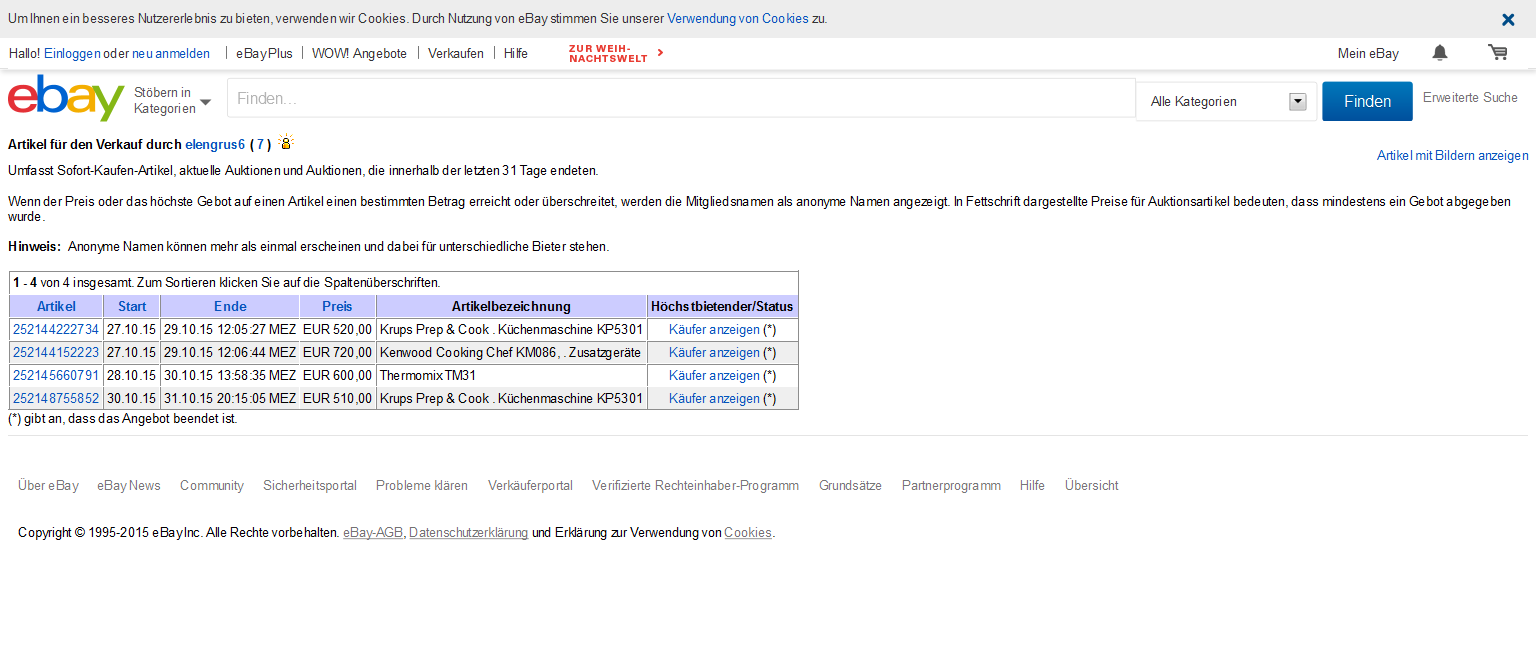Click the EUR 600,00 price cell
This screenshot has height=671, width=1536.
click(338, 376)
